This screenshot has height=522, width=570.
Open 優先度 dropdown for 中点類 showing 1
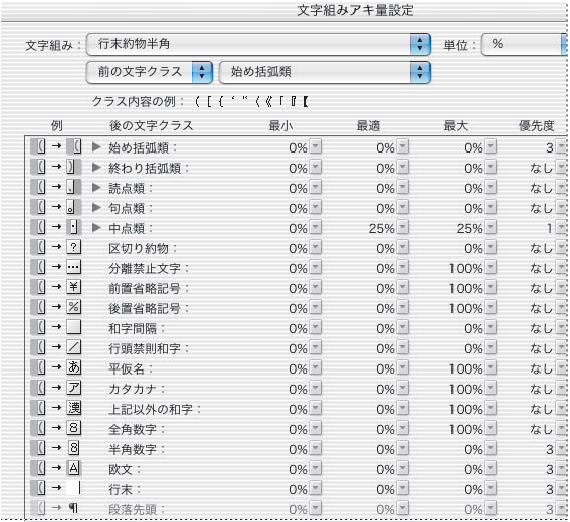click(x=562, y=228)
